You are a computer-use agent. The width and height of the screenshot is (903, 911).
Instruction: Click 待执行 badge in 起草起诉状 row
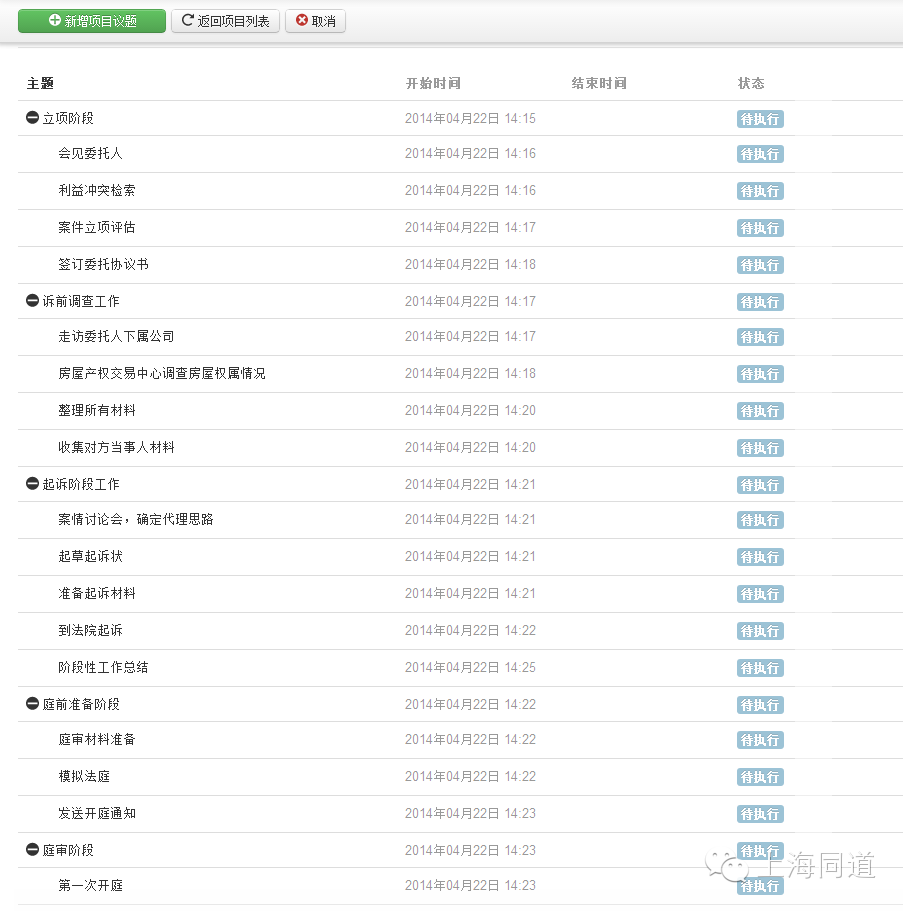pos(760,557)
